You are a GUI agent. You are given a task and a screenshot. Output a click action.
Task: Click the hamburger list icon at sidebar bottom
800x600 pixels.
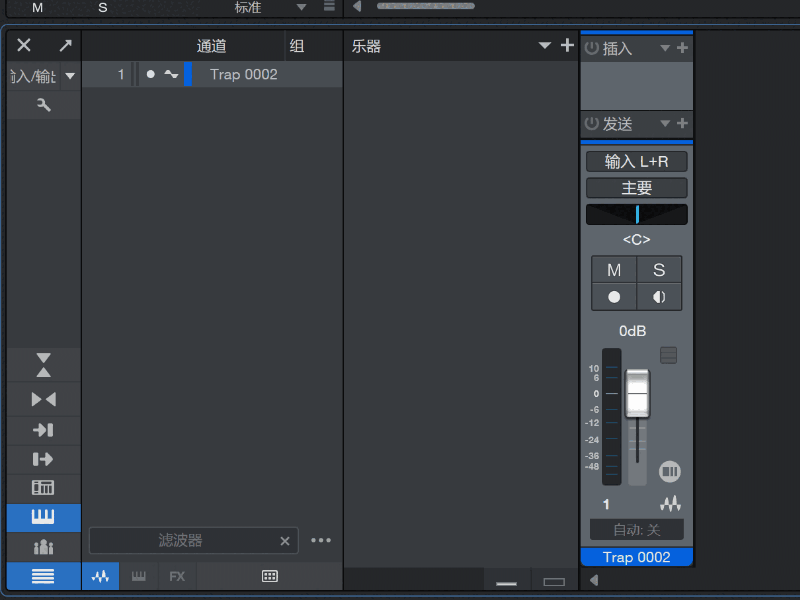coord(42,576)
